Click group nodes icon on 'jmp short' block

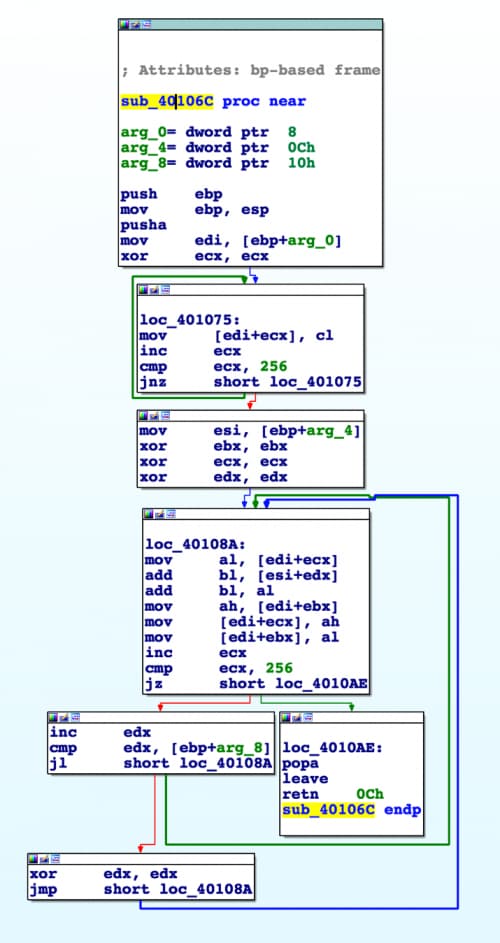[55, 859]
